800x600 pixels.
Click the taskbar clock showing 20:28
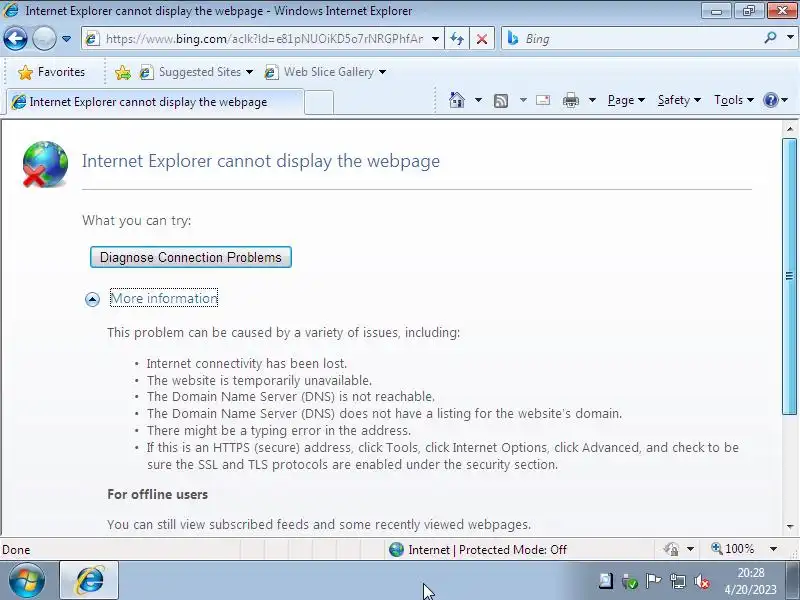[x=750, y=581]
